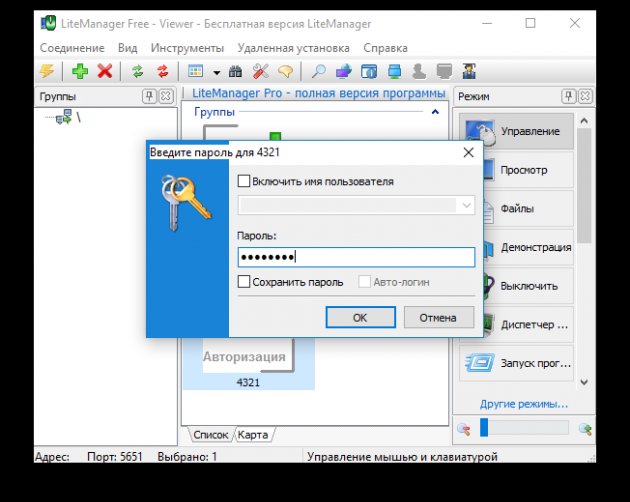
Task: Open the Удаленная установка menu
Action: pyautogui.click(x=293, y=48)
